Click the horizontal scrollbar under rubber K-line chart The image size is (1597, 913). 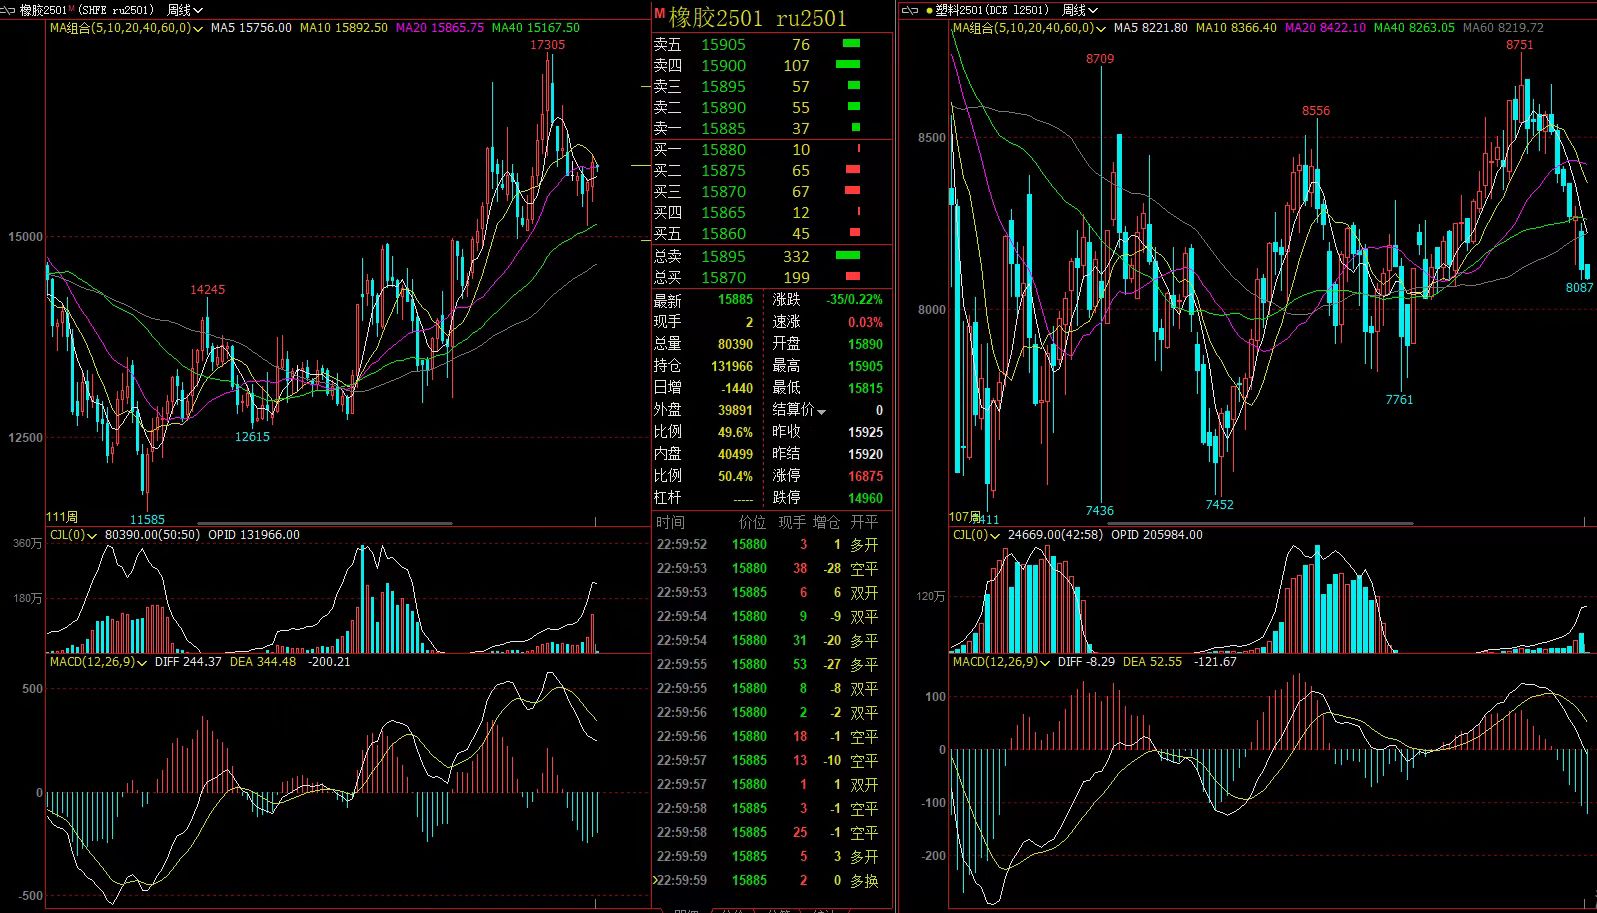(x=325, y=523)
